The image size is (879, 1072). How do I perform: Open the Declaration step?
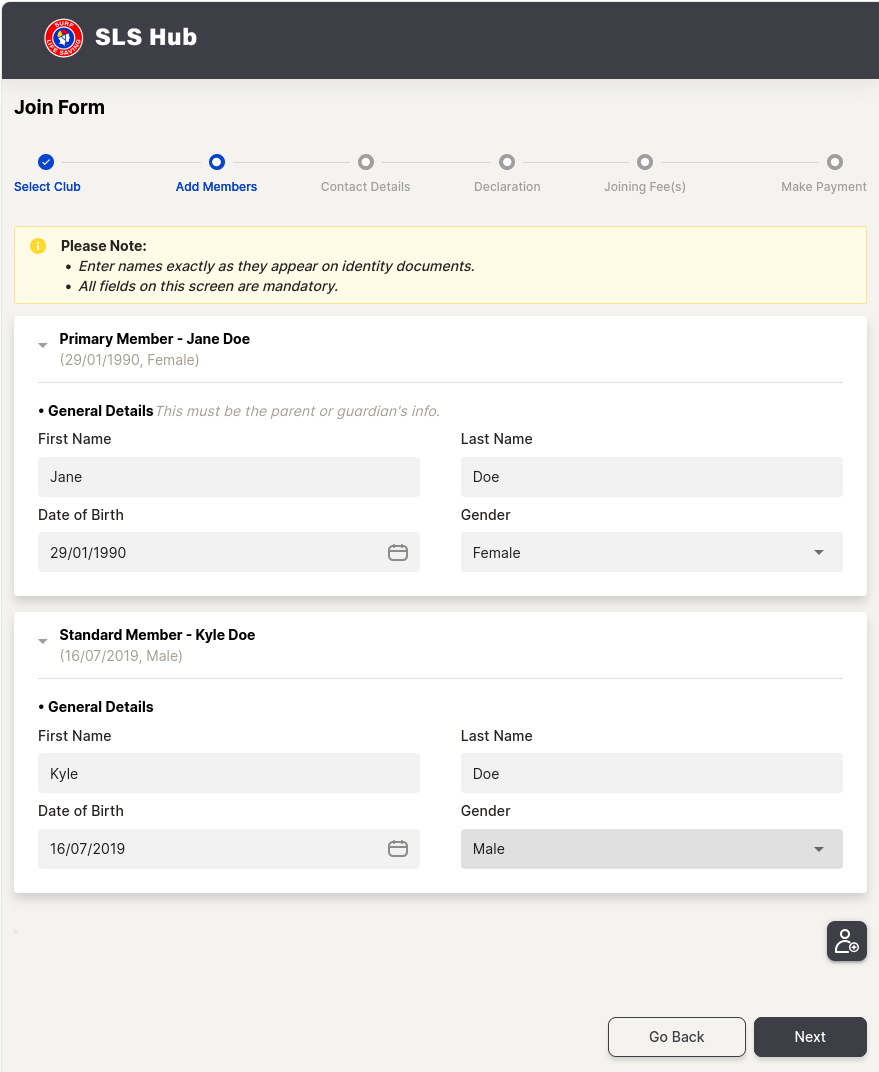507,174
